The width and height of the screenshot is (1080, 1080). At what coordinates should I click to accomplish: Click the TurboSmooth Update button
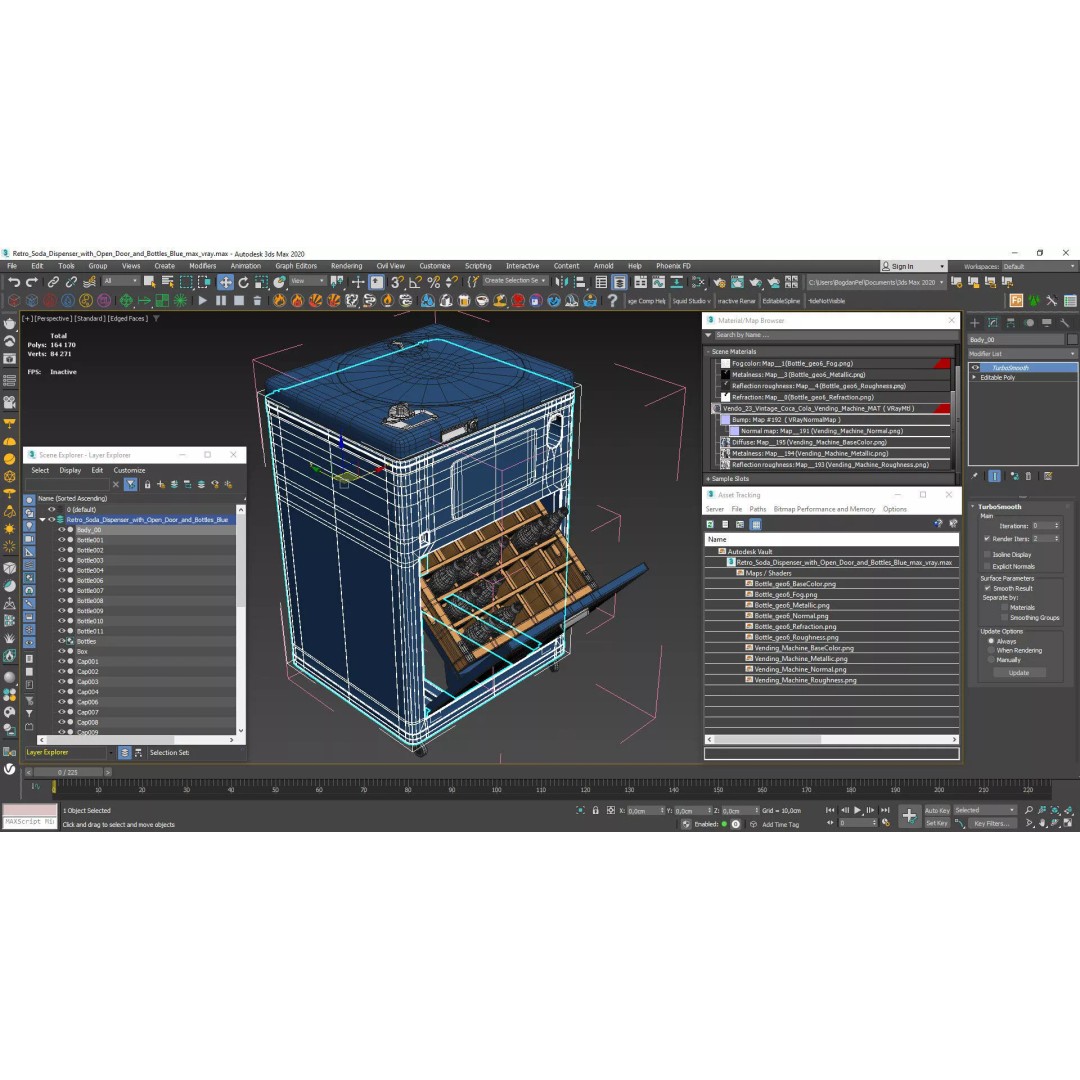[x=1019, y=673]
